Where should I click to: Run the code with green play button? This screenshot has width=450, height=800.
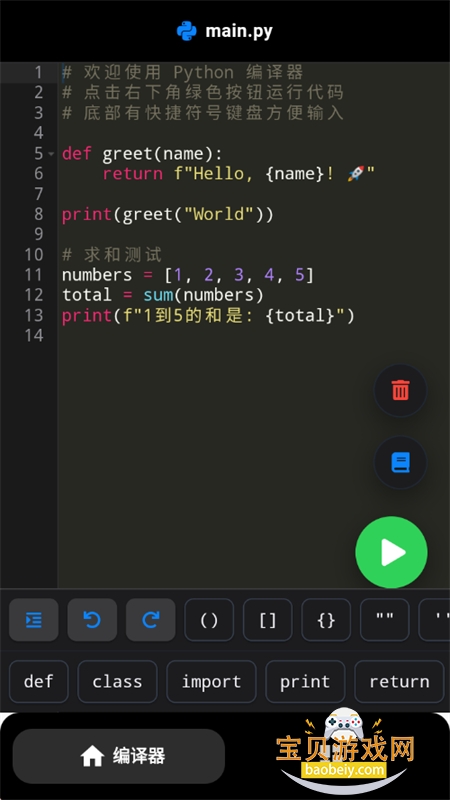[x=391, y=552]
